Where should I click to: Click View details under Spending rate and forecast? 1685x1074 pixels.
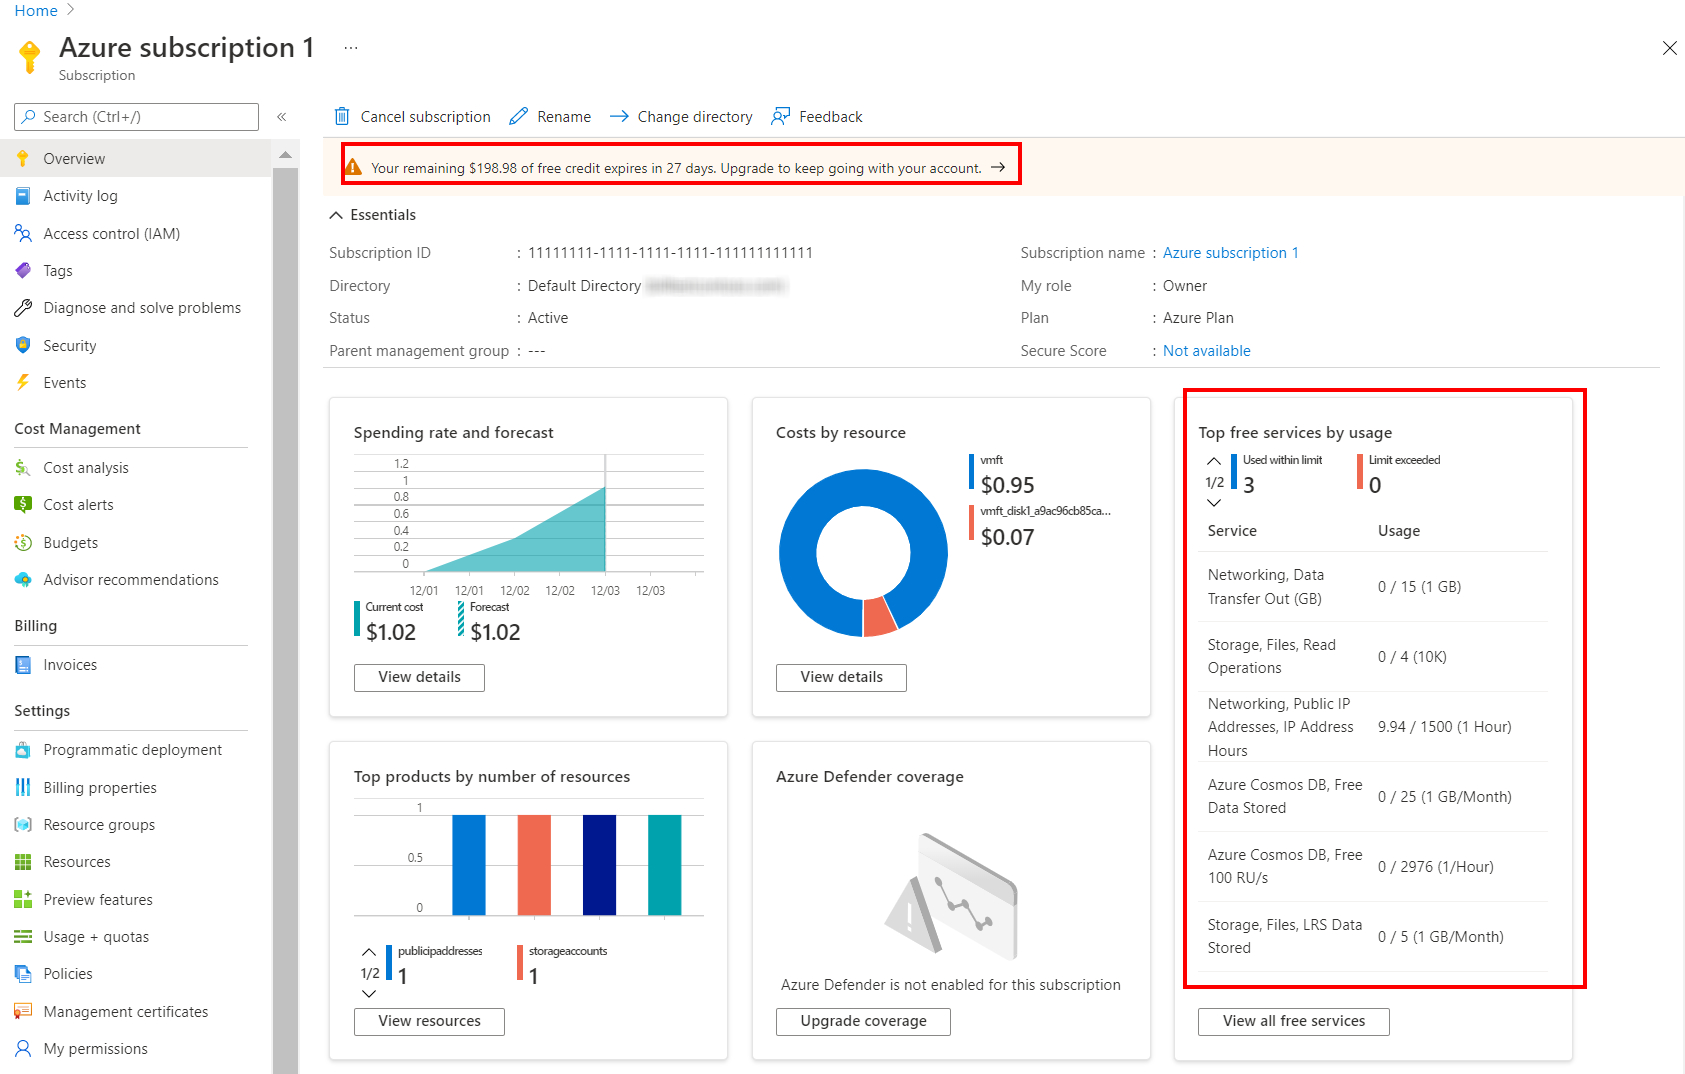click(x=419, y=677)
